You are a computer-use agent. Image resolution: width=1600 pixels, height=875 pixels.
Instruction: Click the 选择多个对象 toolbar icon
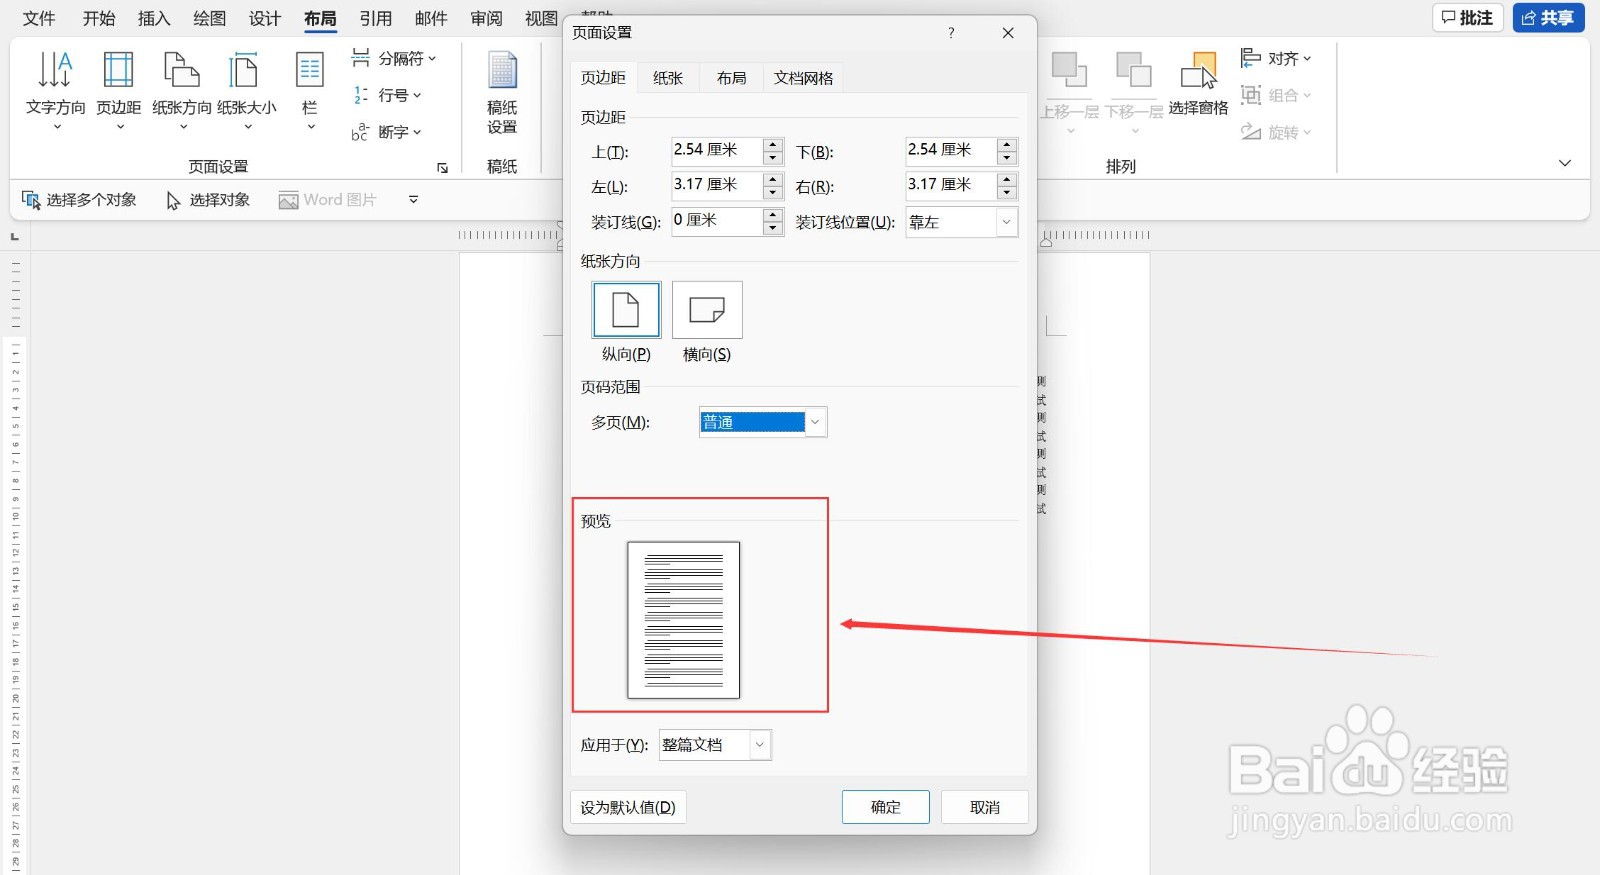(79, 200)
